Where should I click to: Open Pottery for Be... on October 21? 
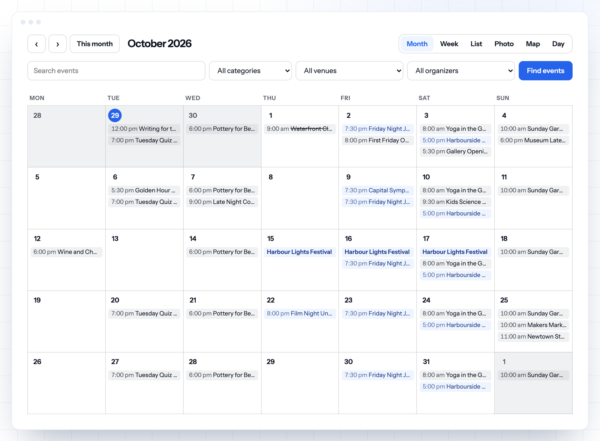(x=222, y=314)
